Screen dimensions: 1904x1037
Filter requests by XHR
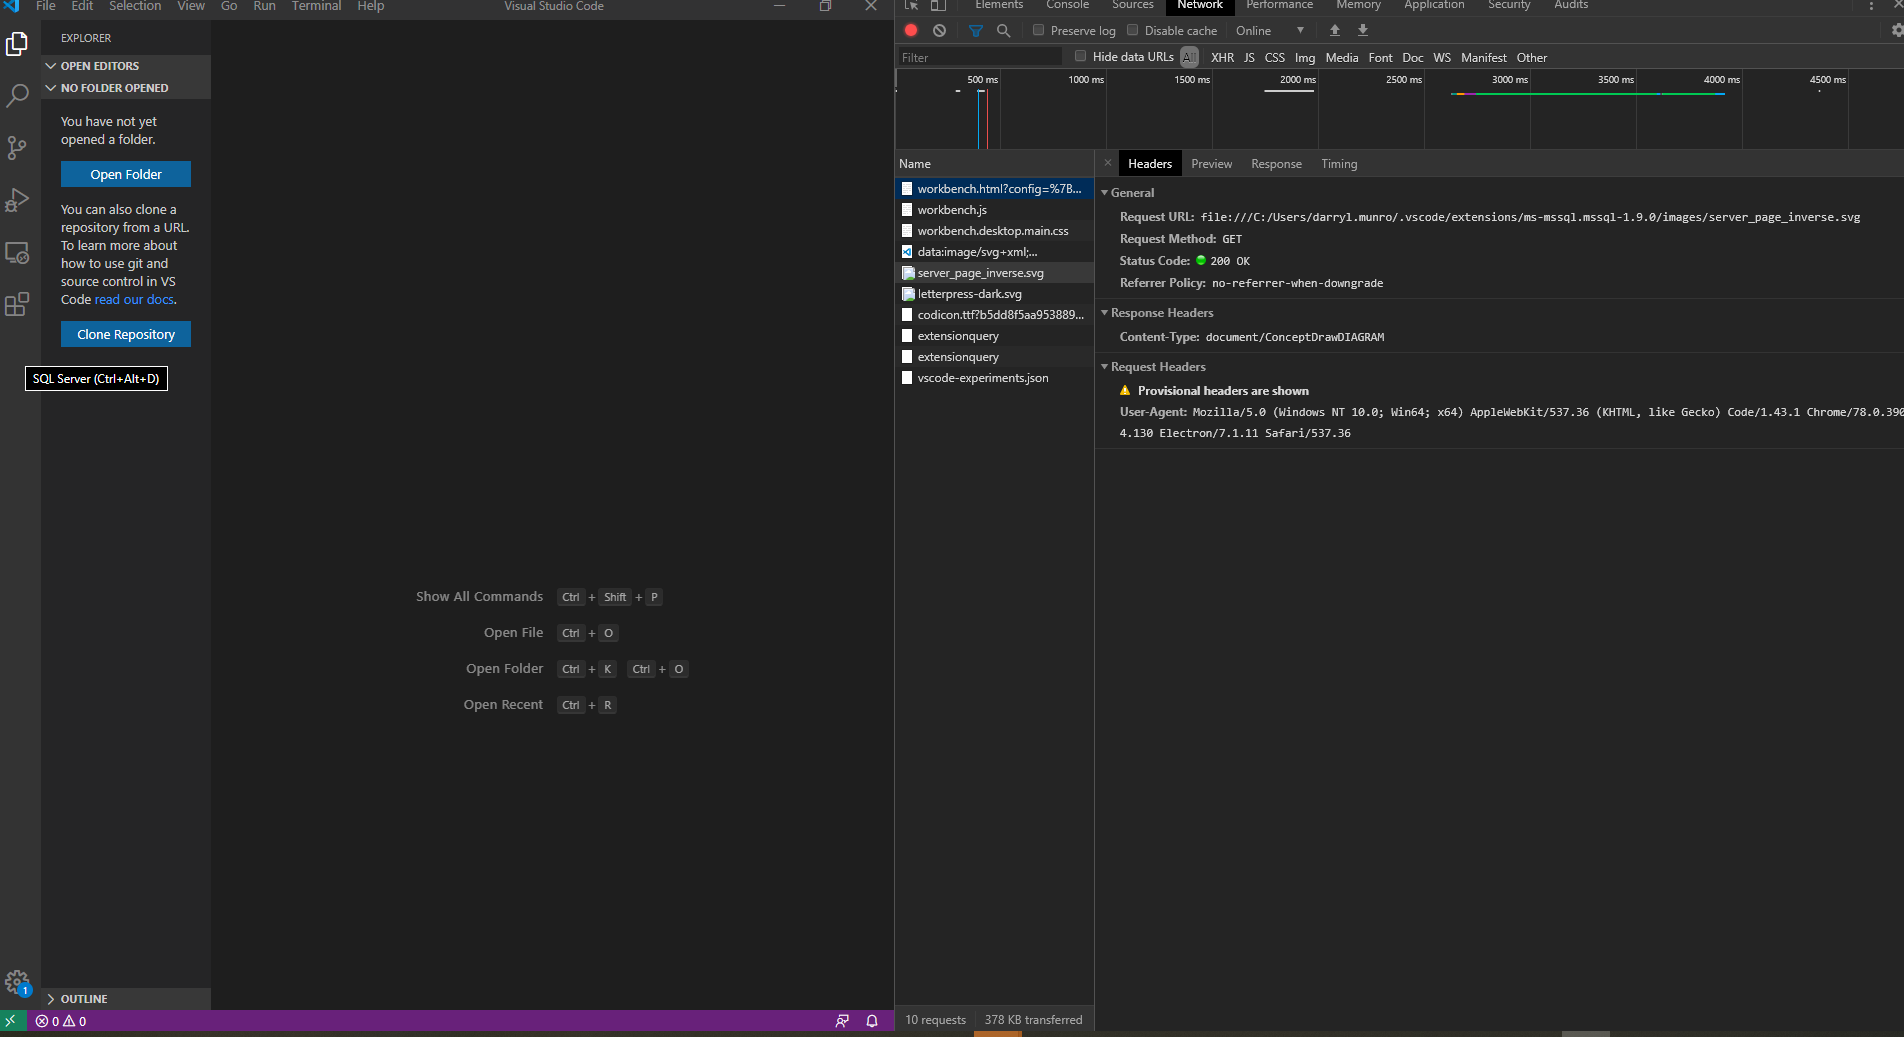[1222, 57]
